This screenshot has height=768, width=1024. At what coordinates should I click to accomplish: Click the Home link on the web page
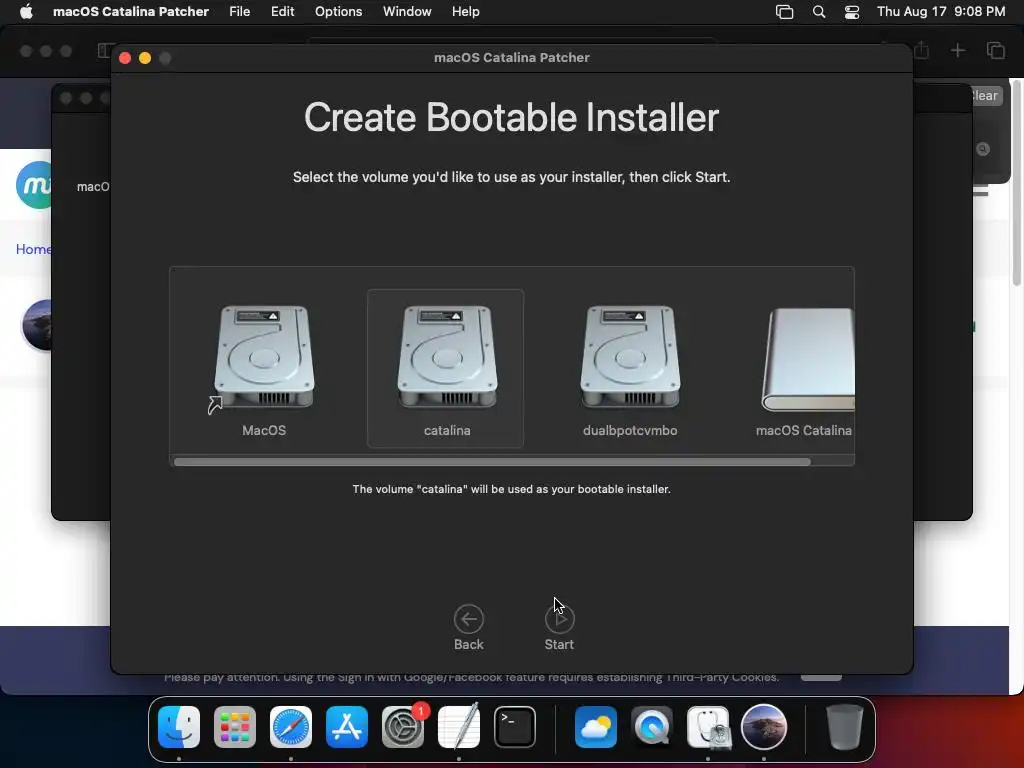(33, 249)
